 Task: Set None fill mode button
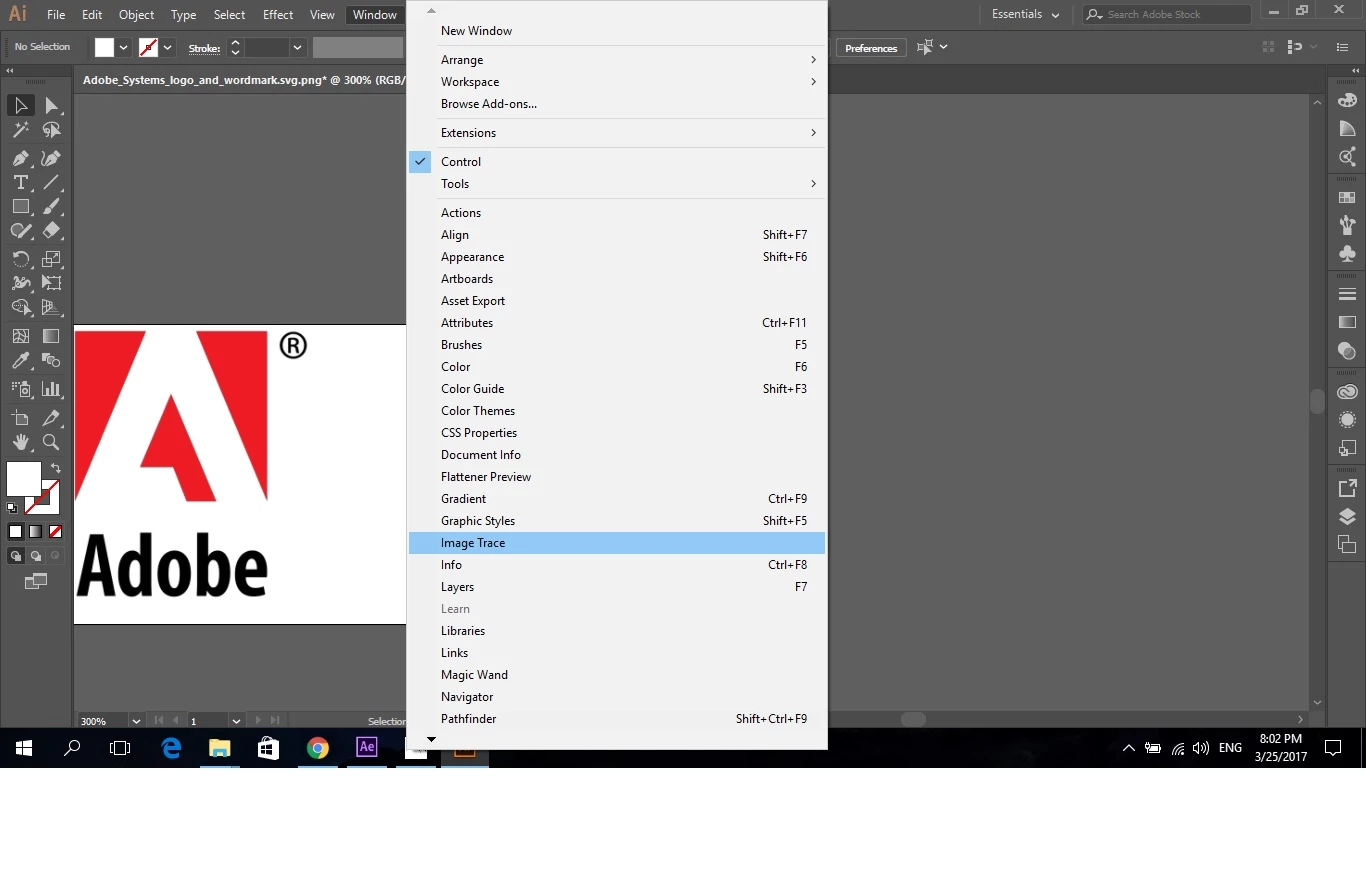click(x=56, y=532)
